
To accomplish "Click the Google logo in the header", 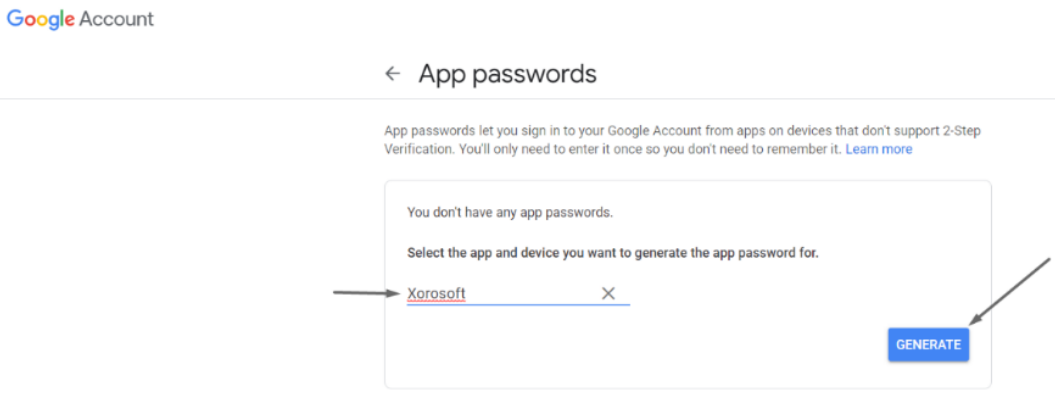I will (x=40, y=19).
